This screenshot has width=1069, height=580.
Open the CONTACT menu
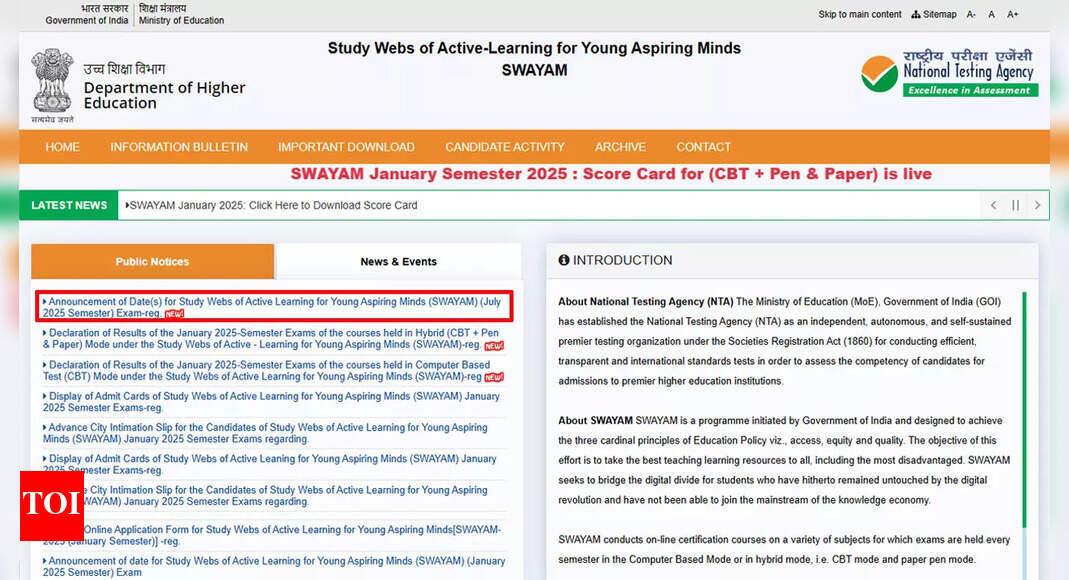tap(704, 147)
